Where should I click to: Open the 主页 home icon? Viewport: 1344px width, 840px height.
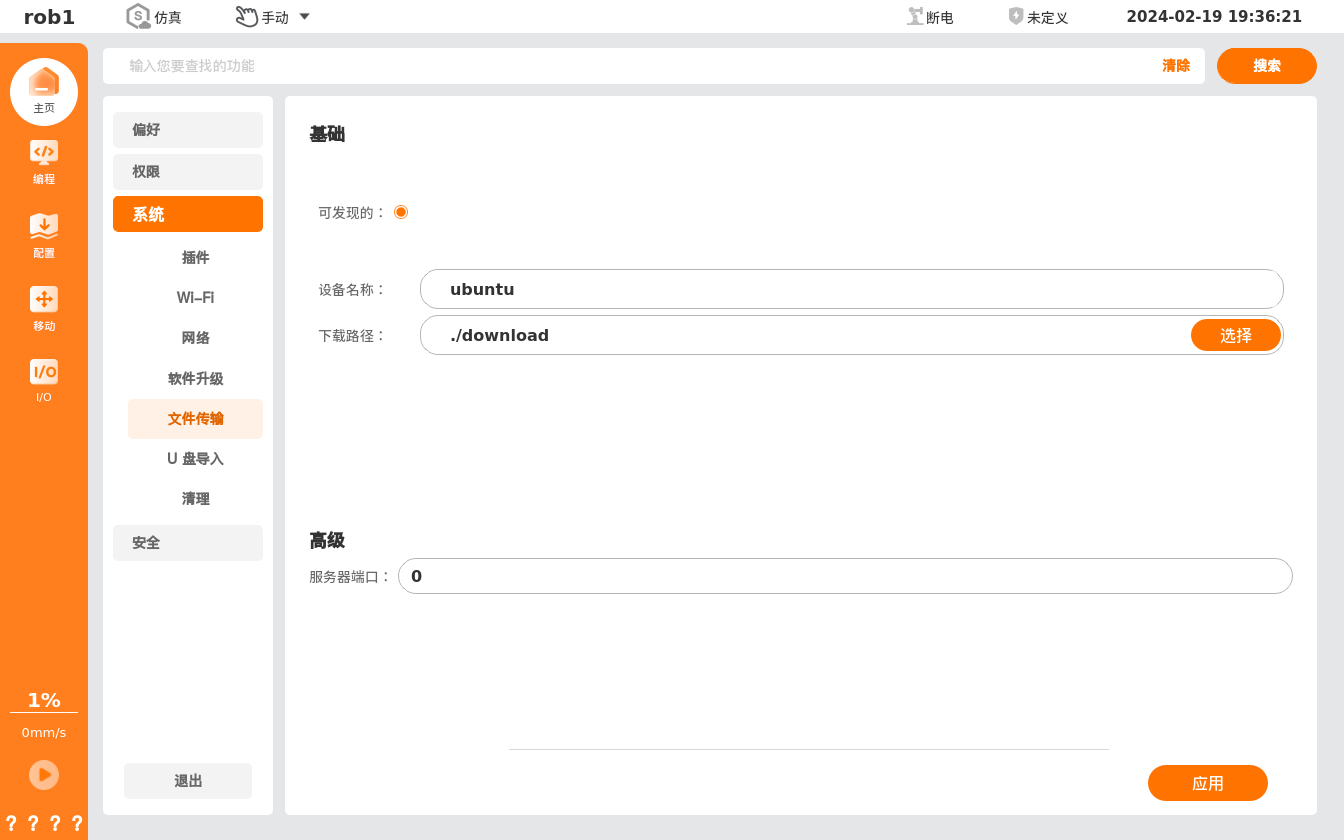[x=44, y=91]
